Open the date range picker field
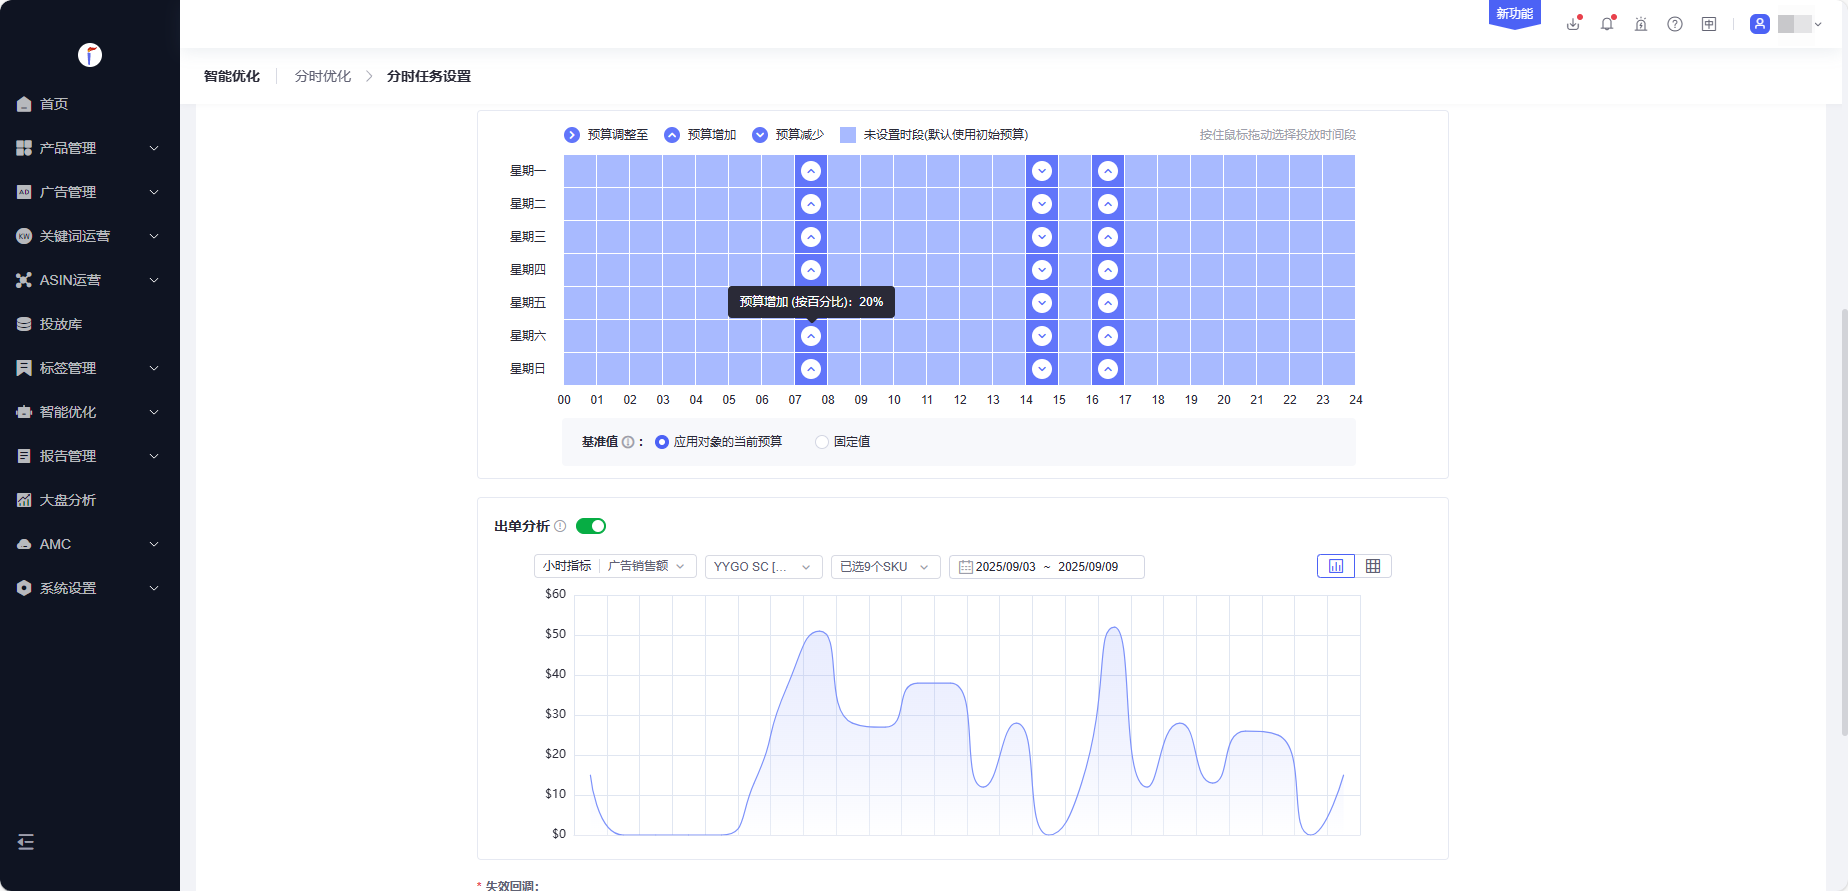This screenshot has width=1848, height=891. click(1046, 567)
